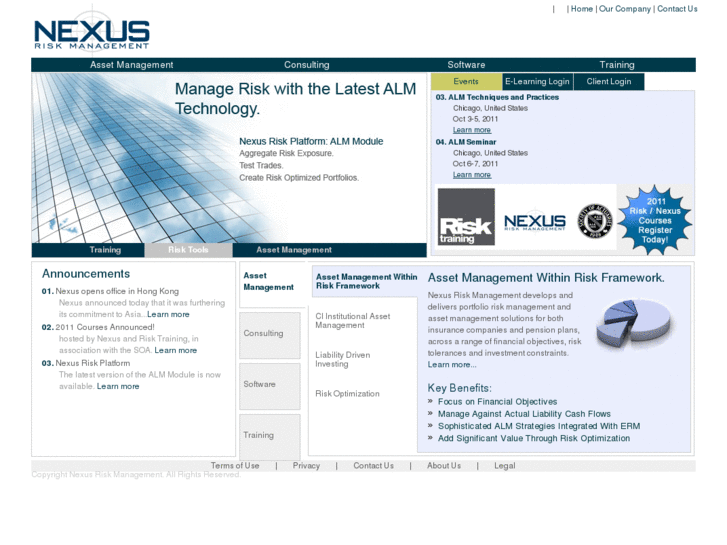Click Nexus Risk Platform: ALM Module heading
Viewport: 727px width, 545px height.
[311, 141]
